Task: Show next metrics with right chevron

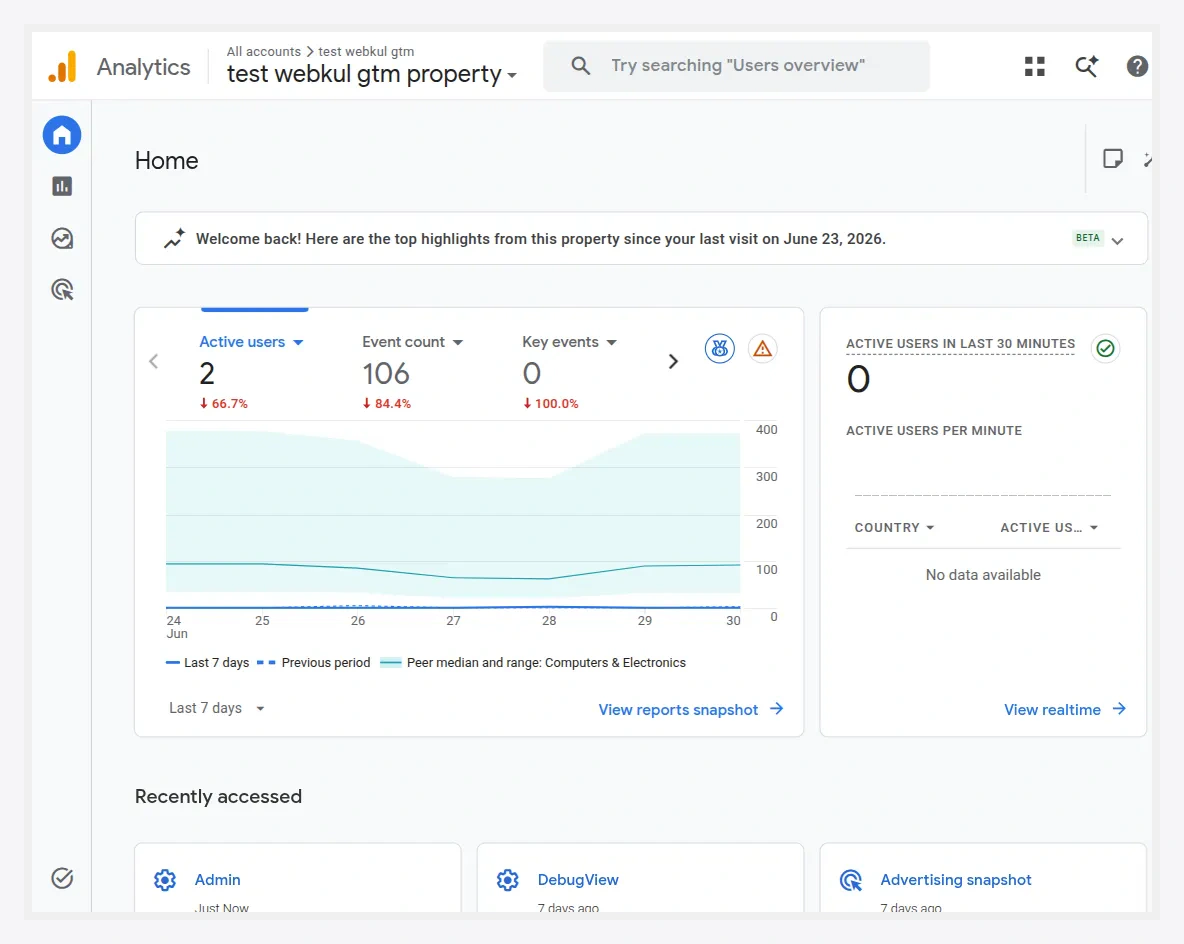Action: 673,362
